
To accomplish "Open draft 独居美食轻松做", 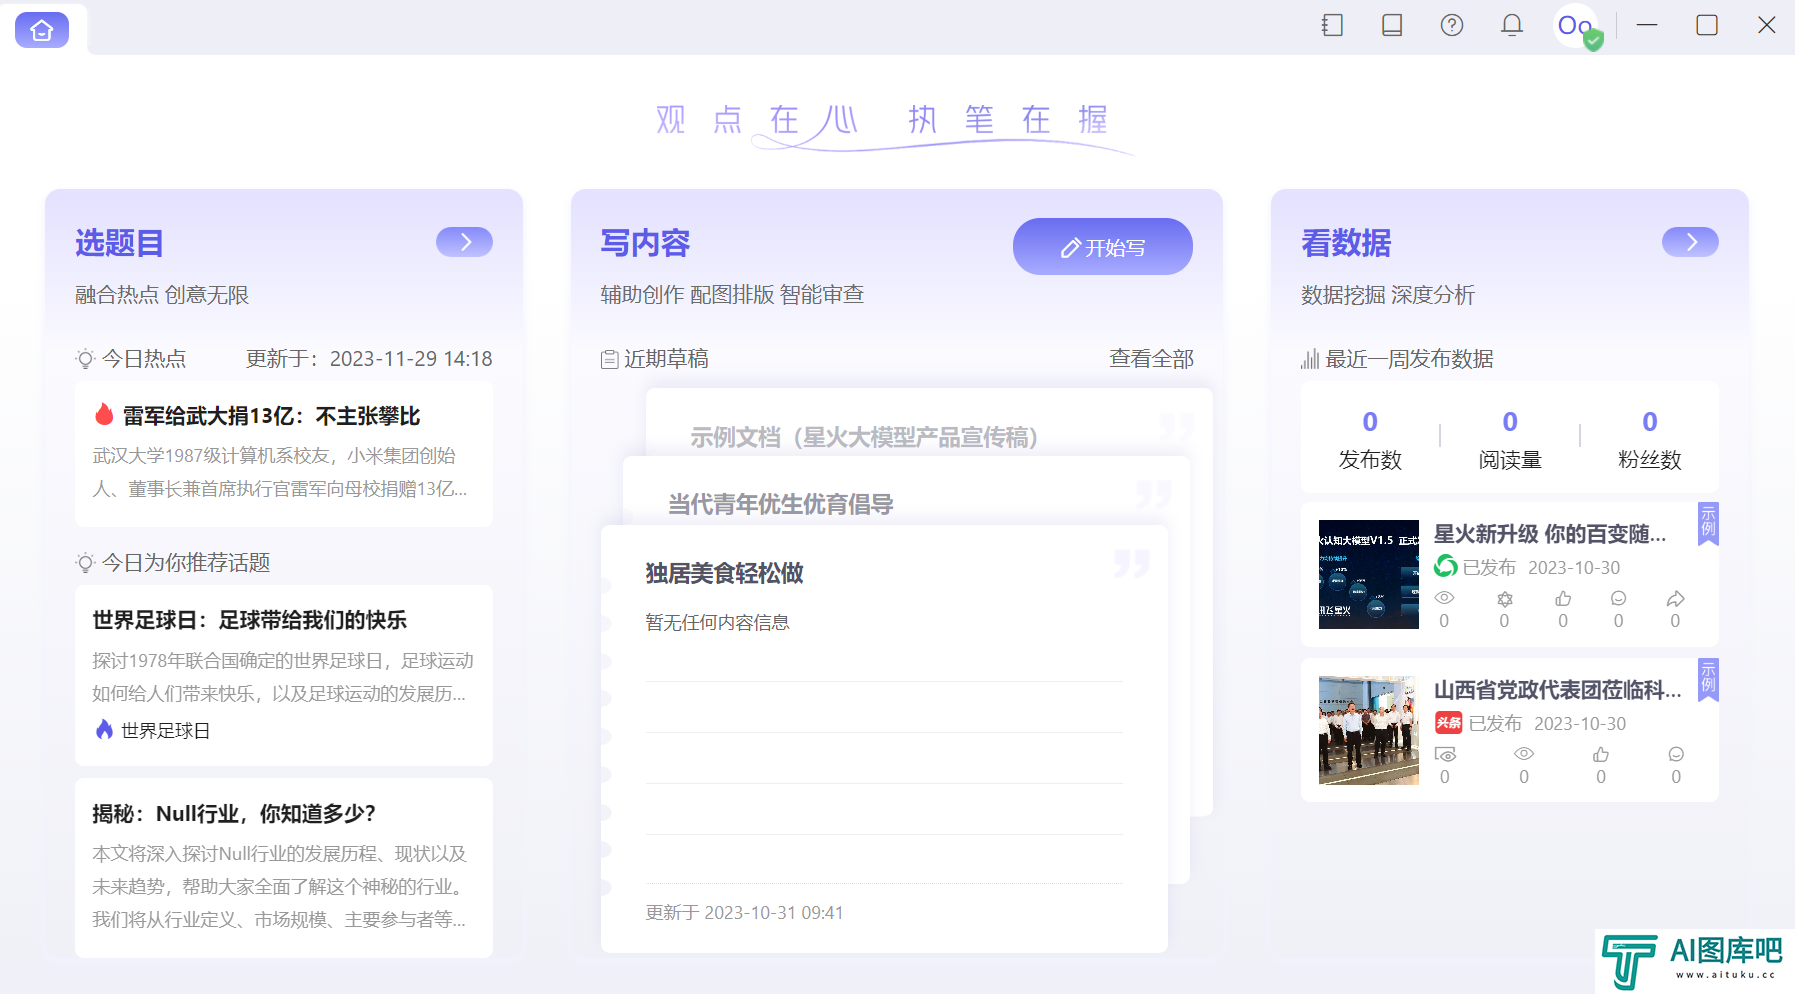I will pos(724,573).
